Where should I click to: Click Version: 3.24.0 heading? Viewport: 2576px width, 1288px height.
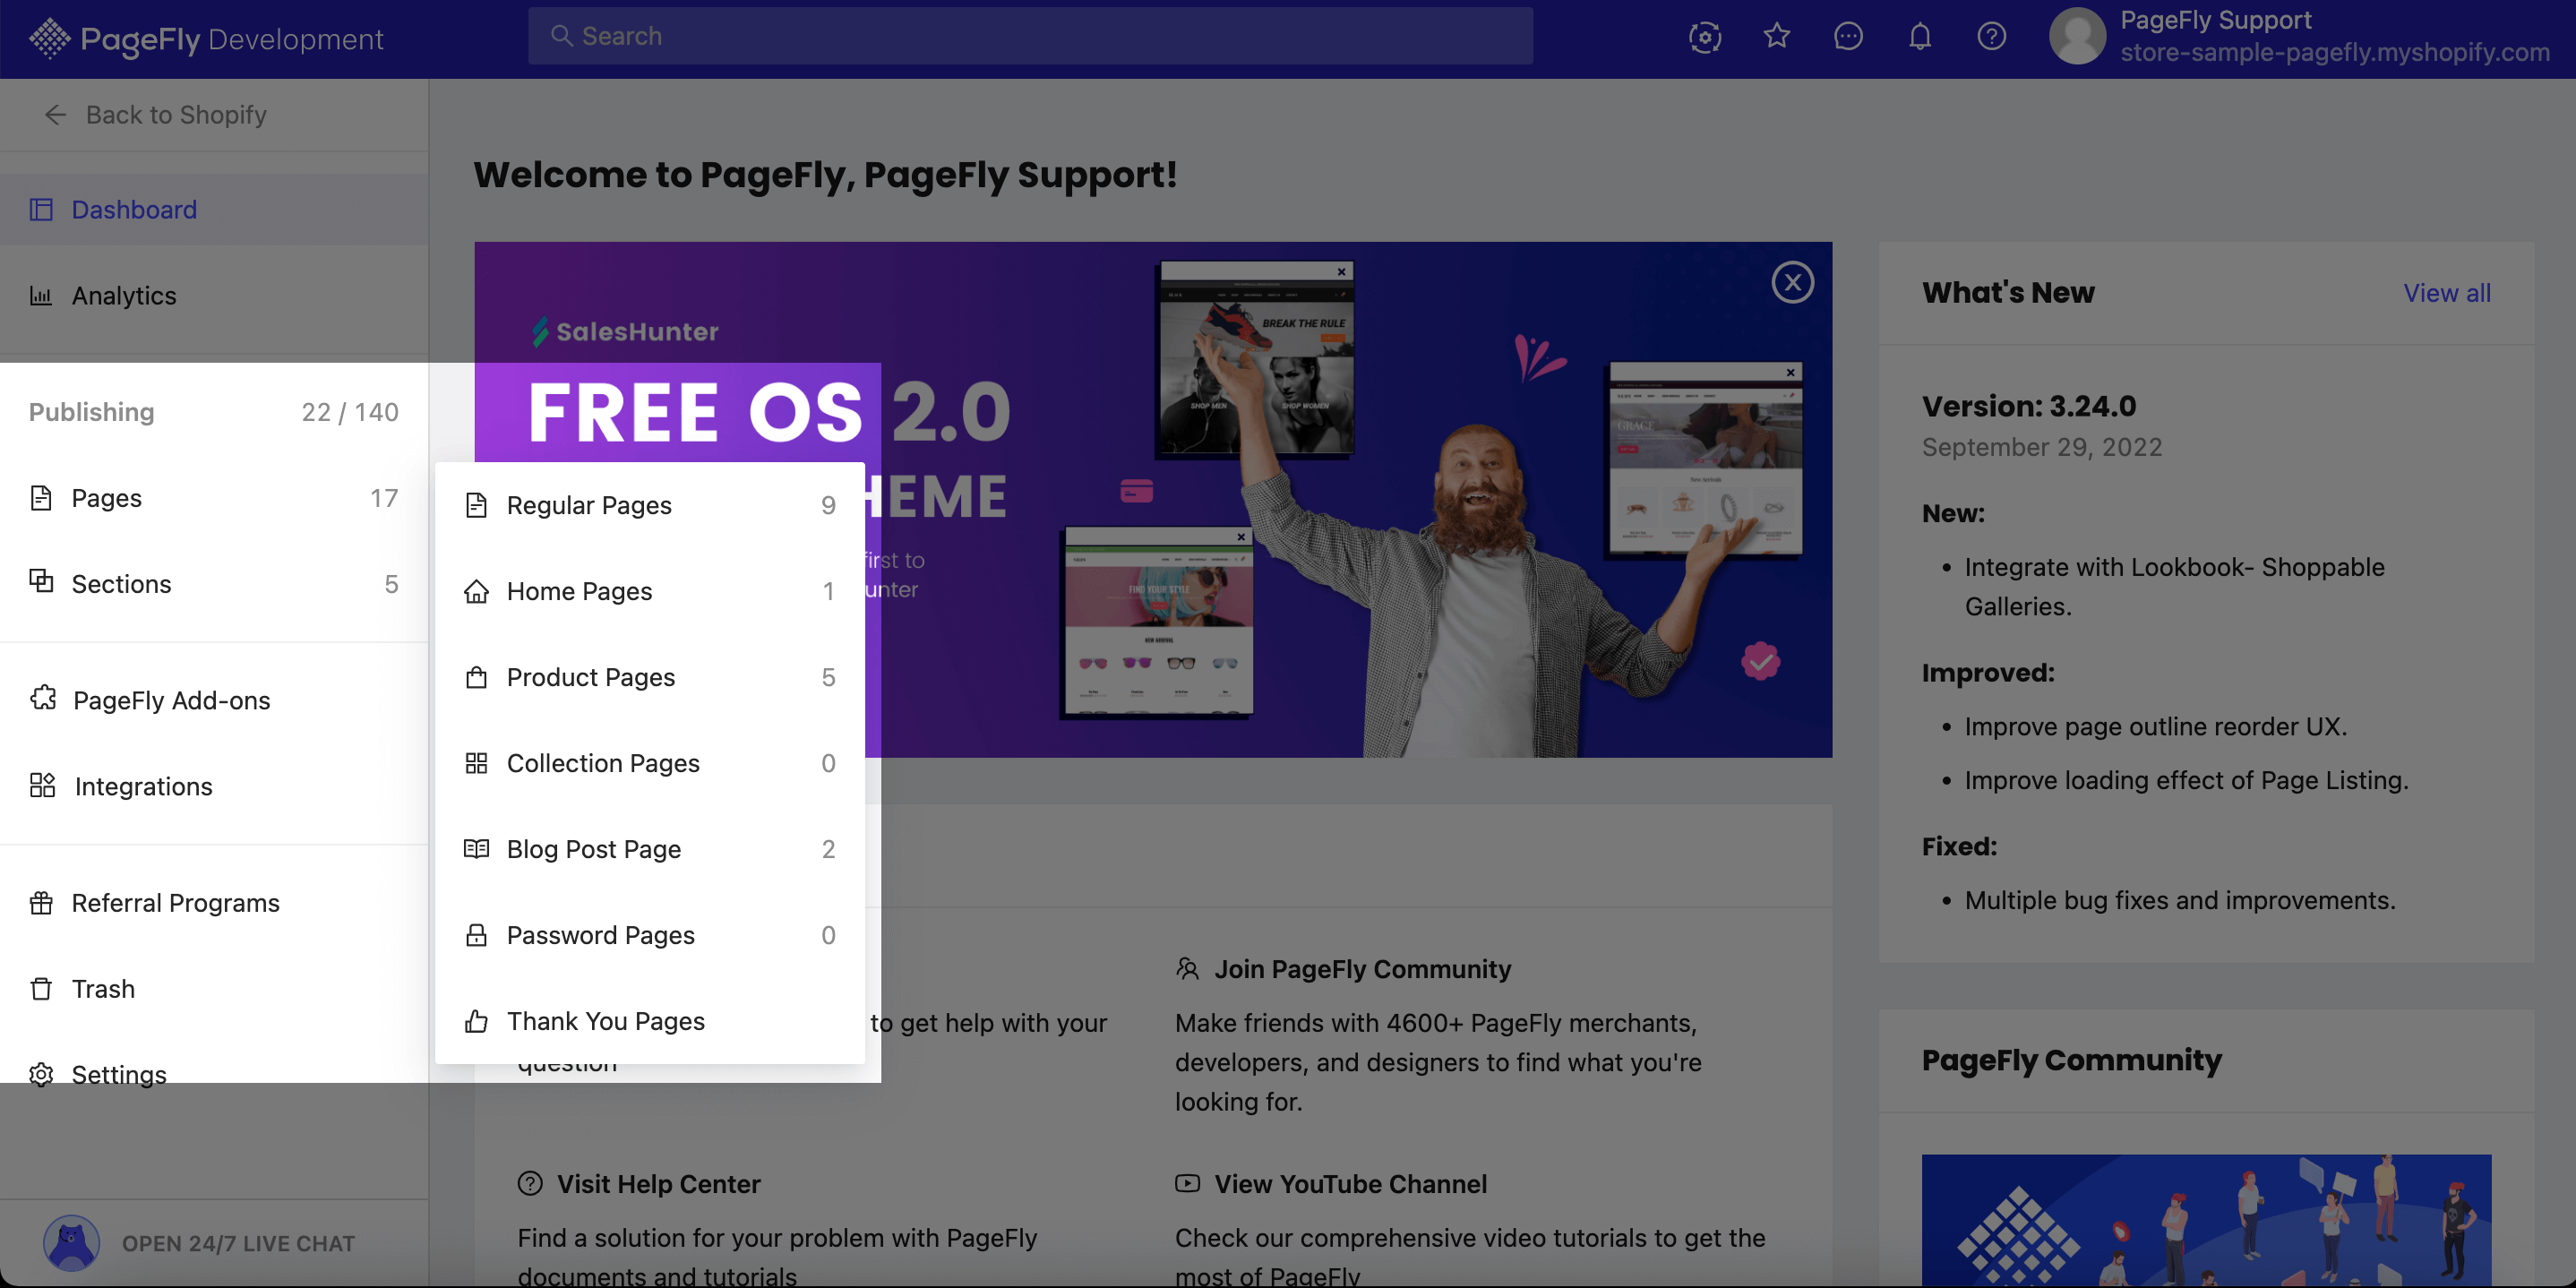tap(2029, 407)
